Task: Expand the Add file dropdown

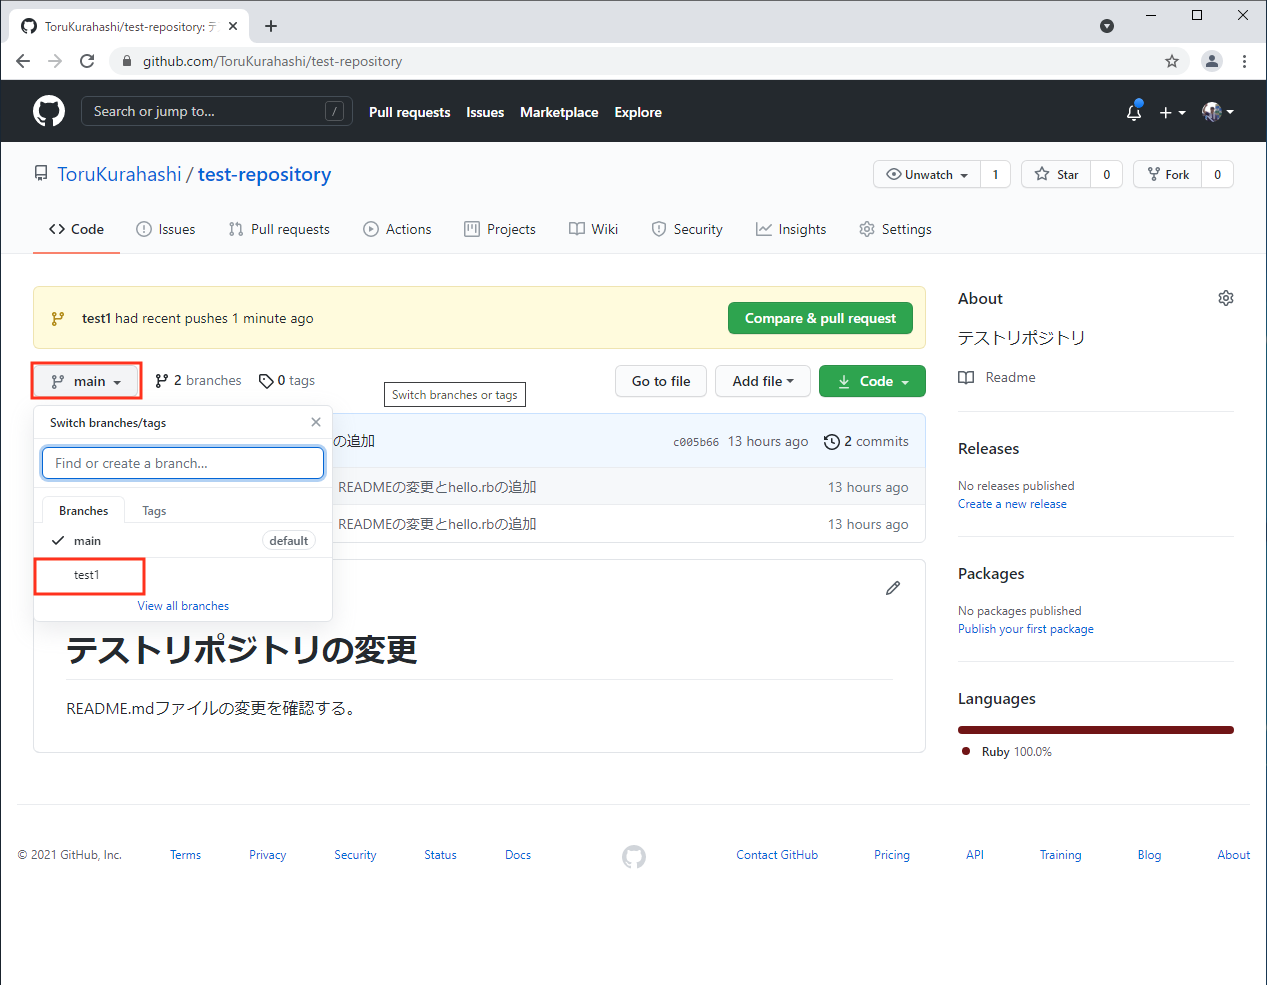Action: pyautogui.click(x=763, y=381)
